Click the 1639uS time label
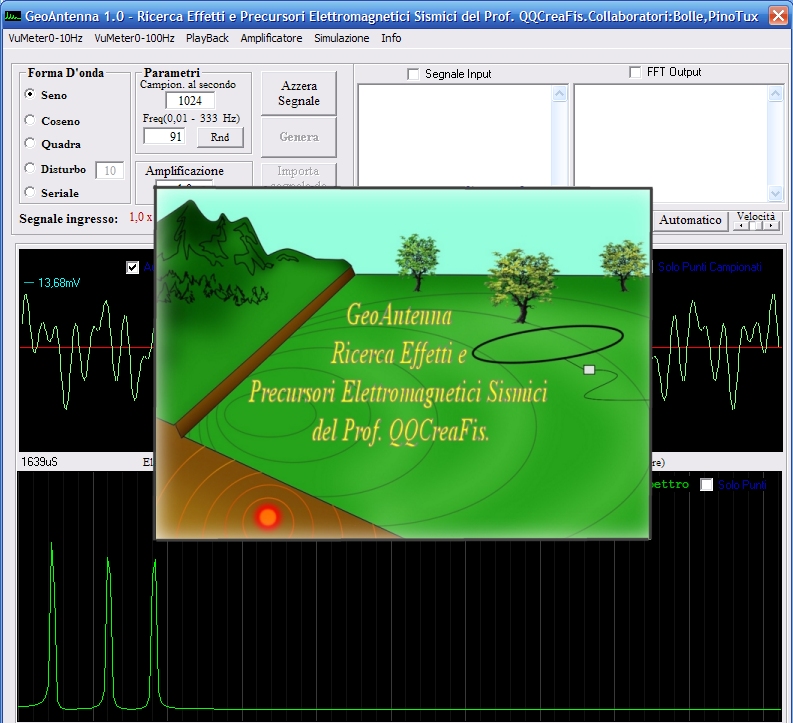Image resolution: width=793 pixels, height=723 pixels. coord(39,462)
